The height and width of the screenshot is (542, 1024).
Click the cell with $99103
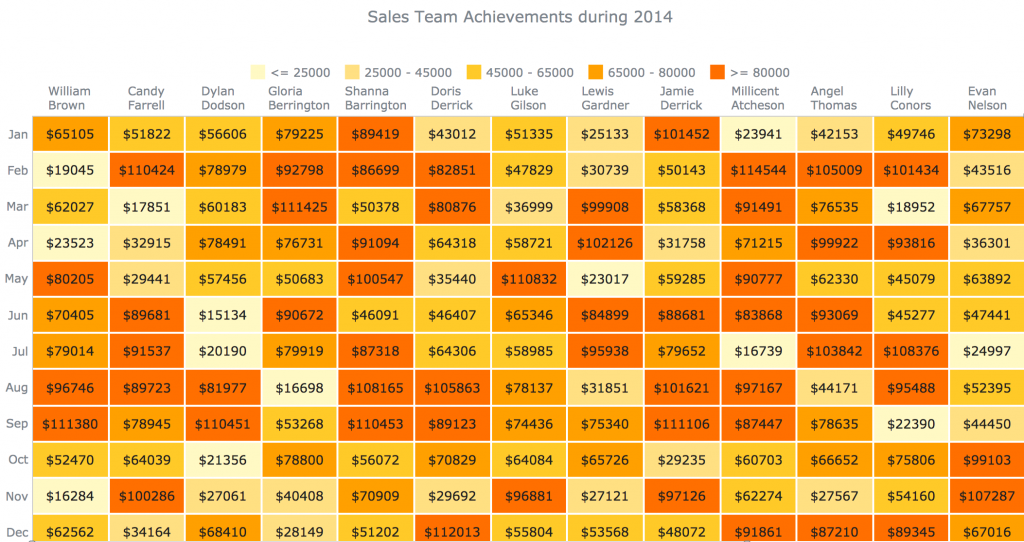click(x=987, y=460)
